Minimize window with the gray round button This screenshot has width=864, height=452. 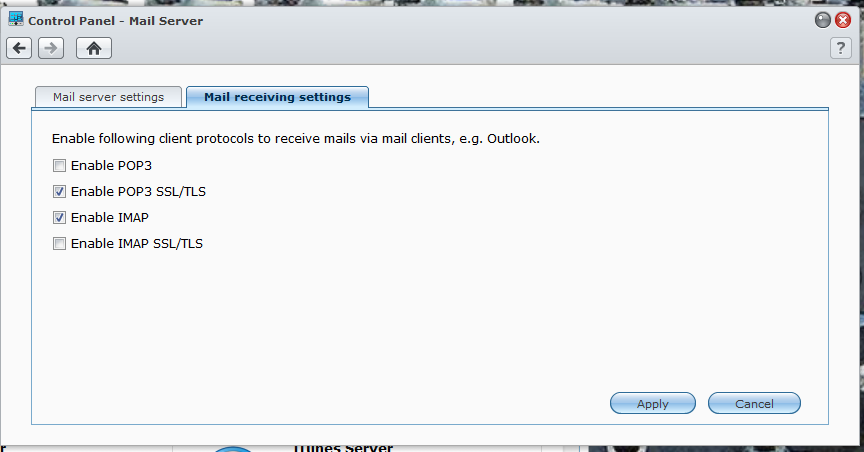click(x=822, y=20)
